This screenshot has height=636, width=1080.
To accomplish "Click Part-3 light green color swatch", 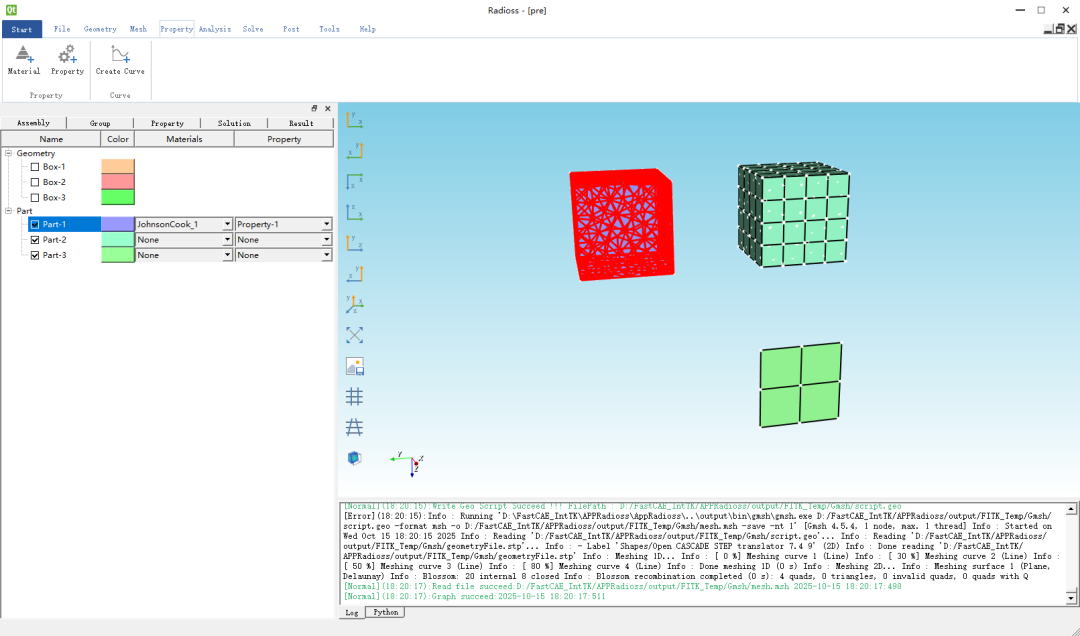I will point(118,255).
